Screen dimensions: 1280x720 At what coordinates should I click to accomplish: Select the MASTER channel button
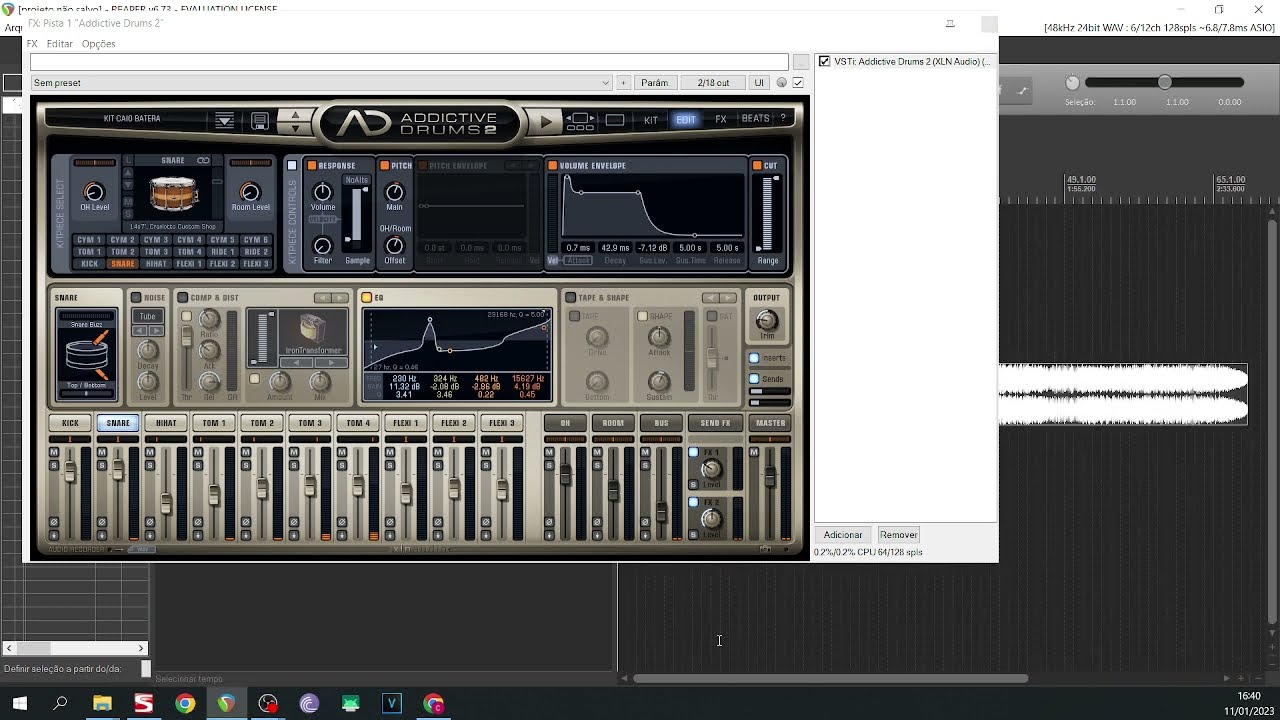click(770, 423)
